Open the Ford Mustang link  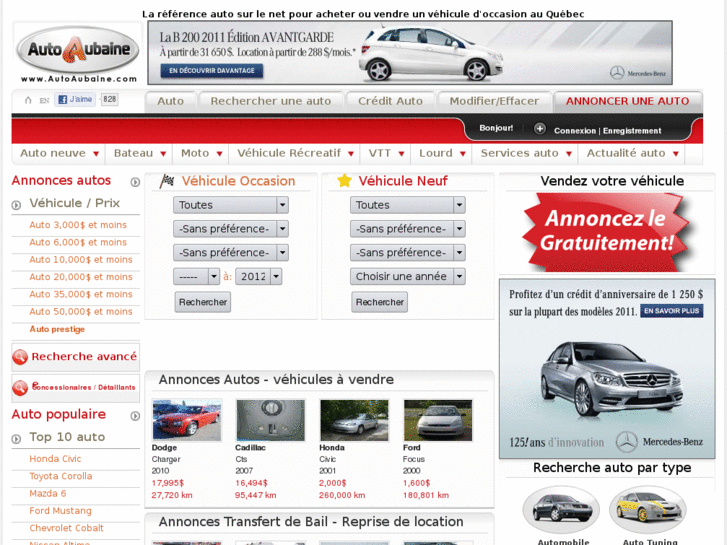coord(60,511)
